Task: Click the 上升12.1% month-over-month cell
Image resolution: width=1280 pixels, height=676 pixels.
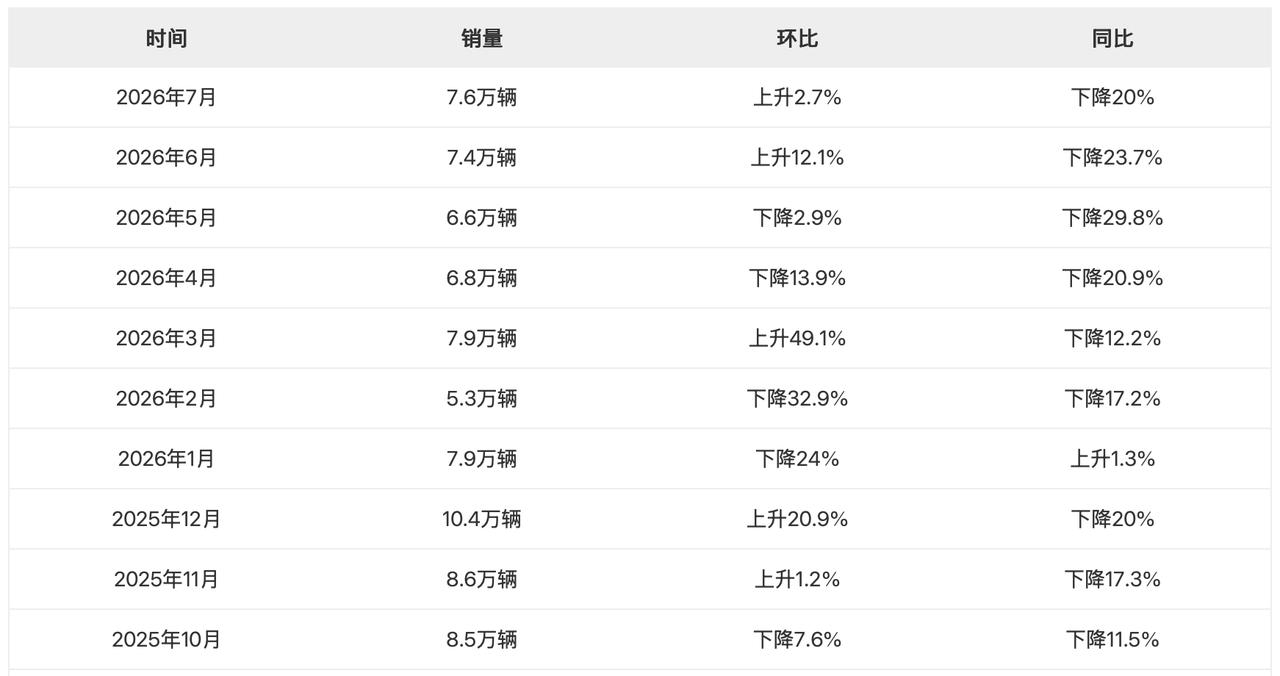Action: click(x=797, y=158)
